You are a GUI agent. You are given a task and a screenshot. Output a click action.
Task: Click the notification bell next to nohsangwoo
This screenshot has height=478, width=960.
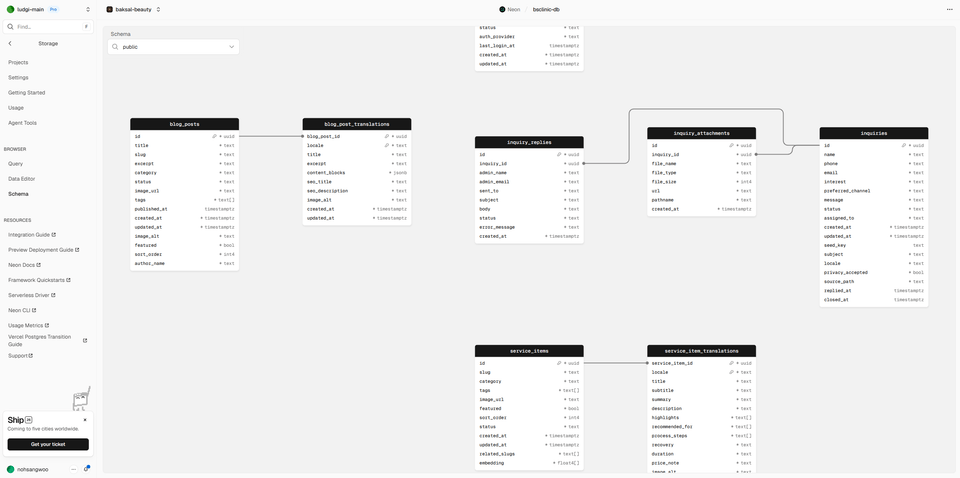86,469
